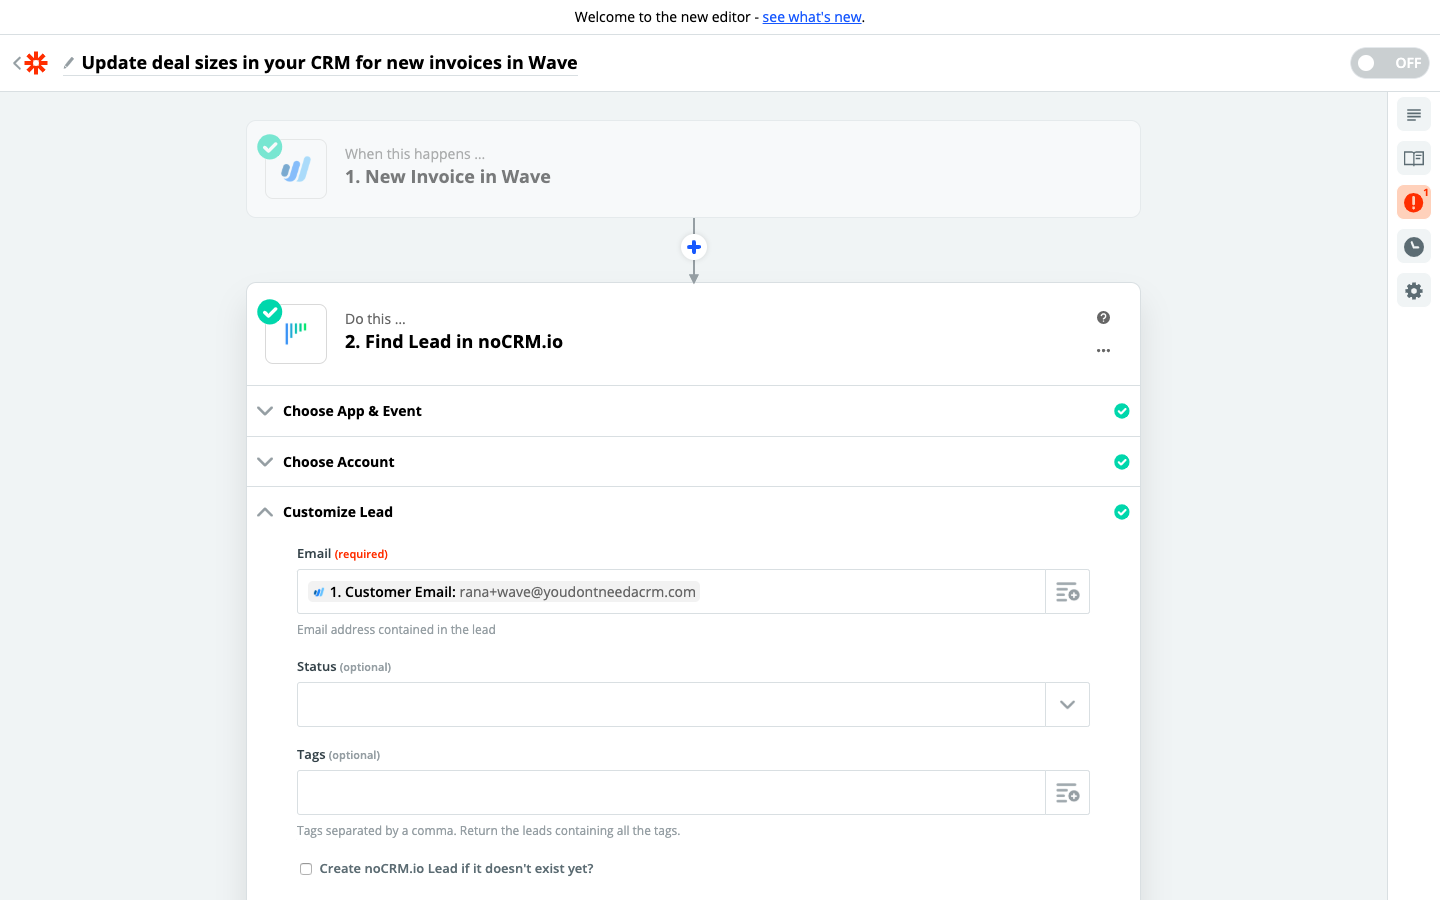Open the three-dot step options menu
The image size is (1440, 900).
pos(1103,351)
